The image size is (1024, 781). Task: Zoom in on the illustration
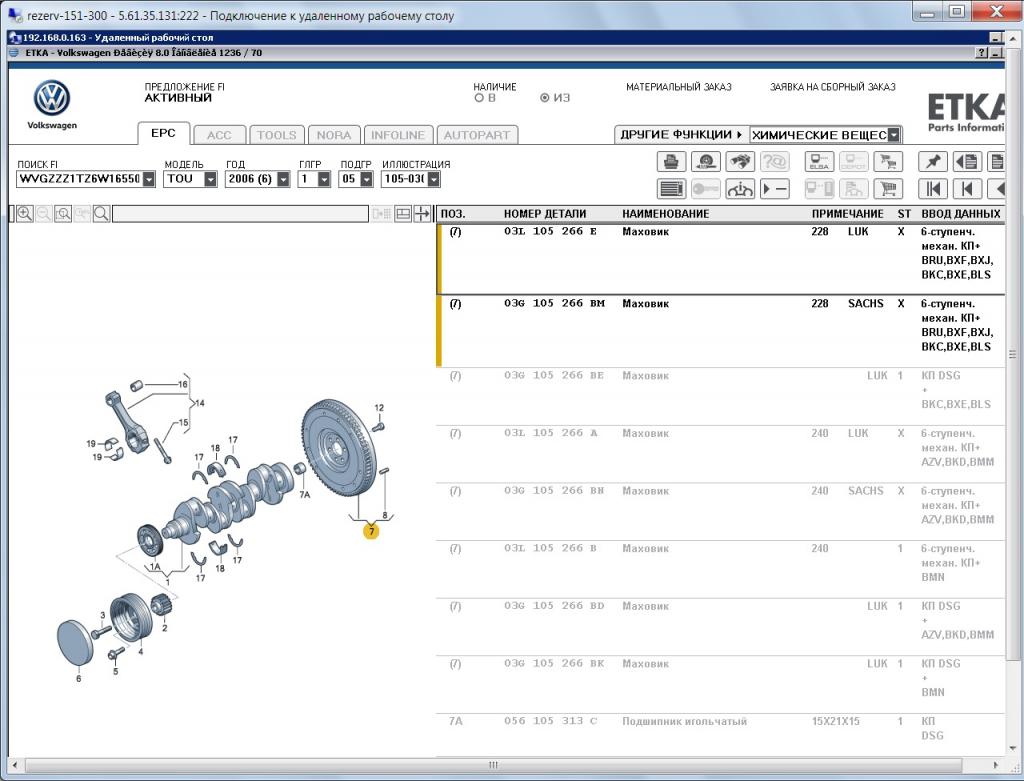click(25, 214)
